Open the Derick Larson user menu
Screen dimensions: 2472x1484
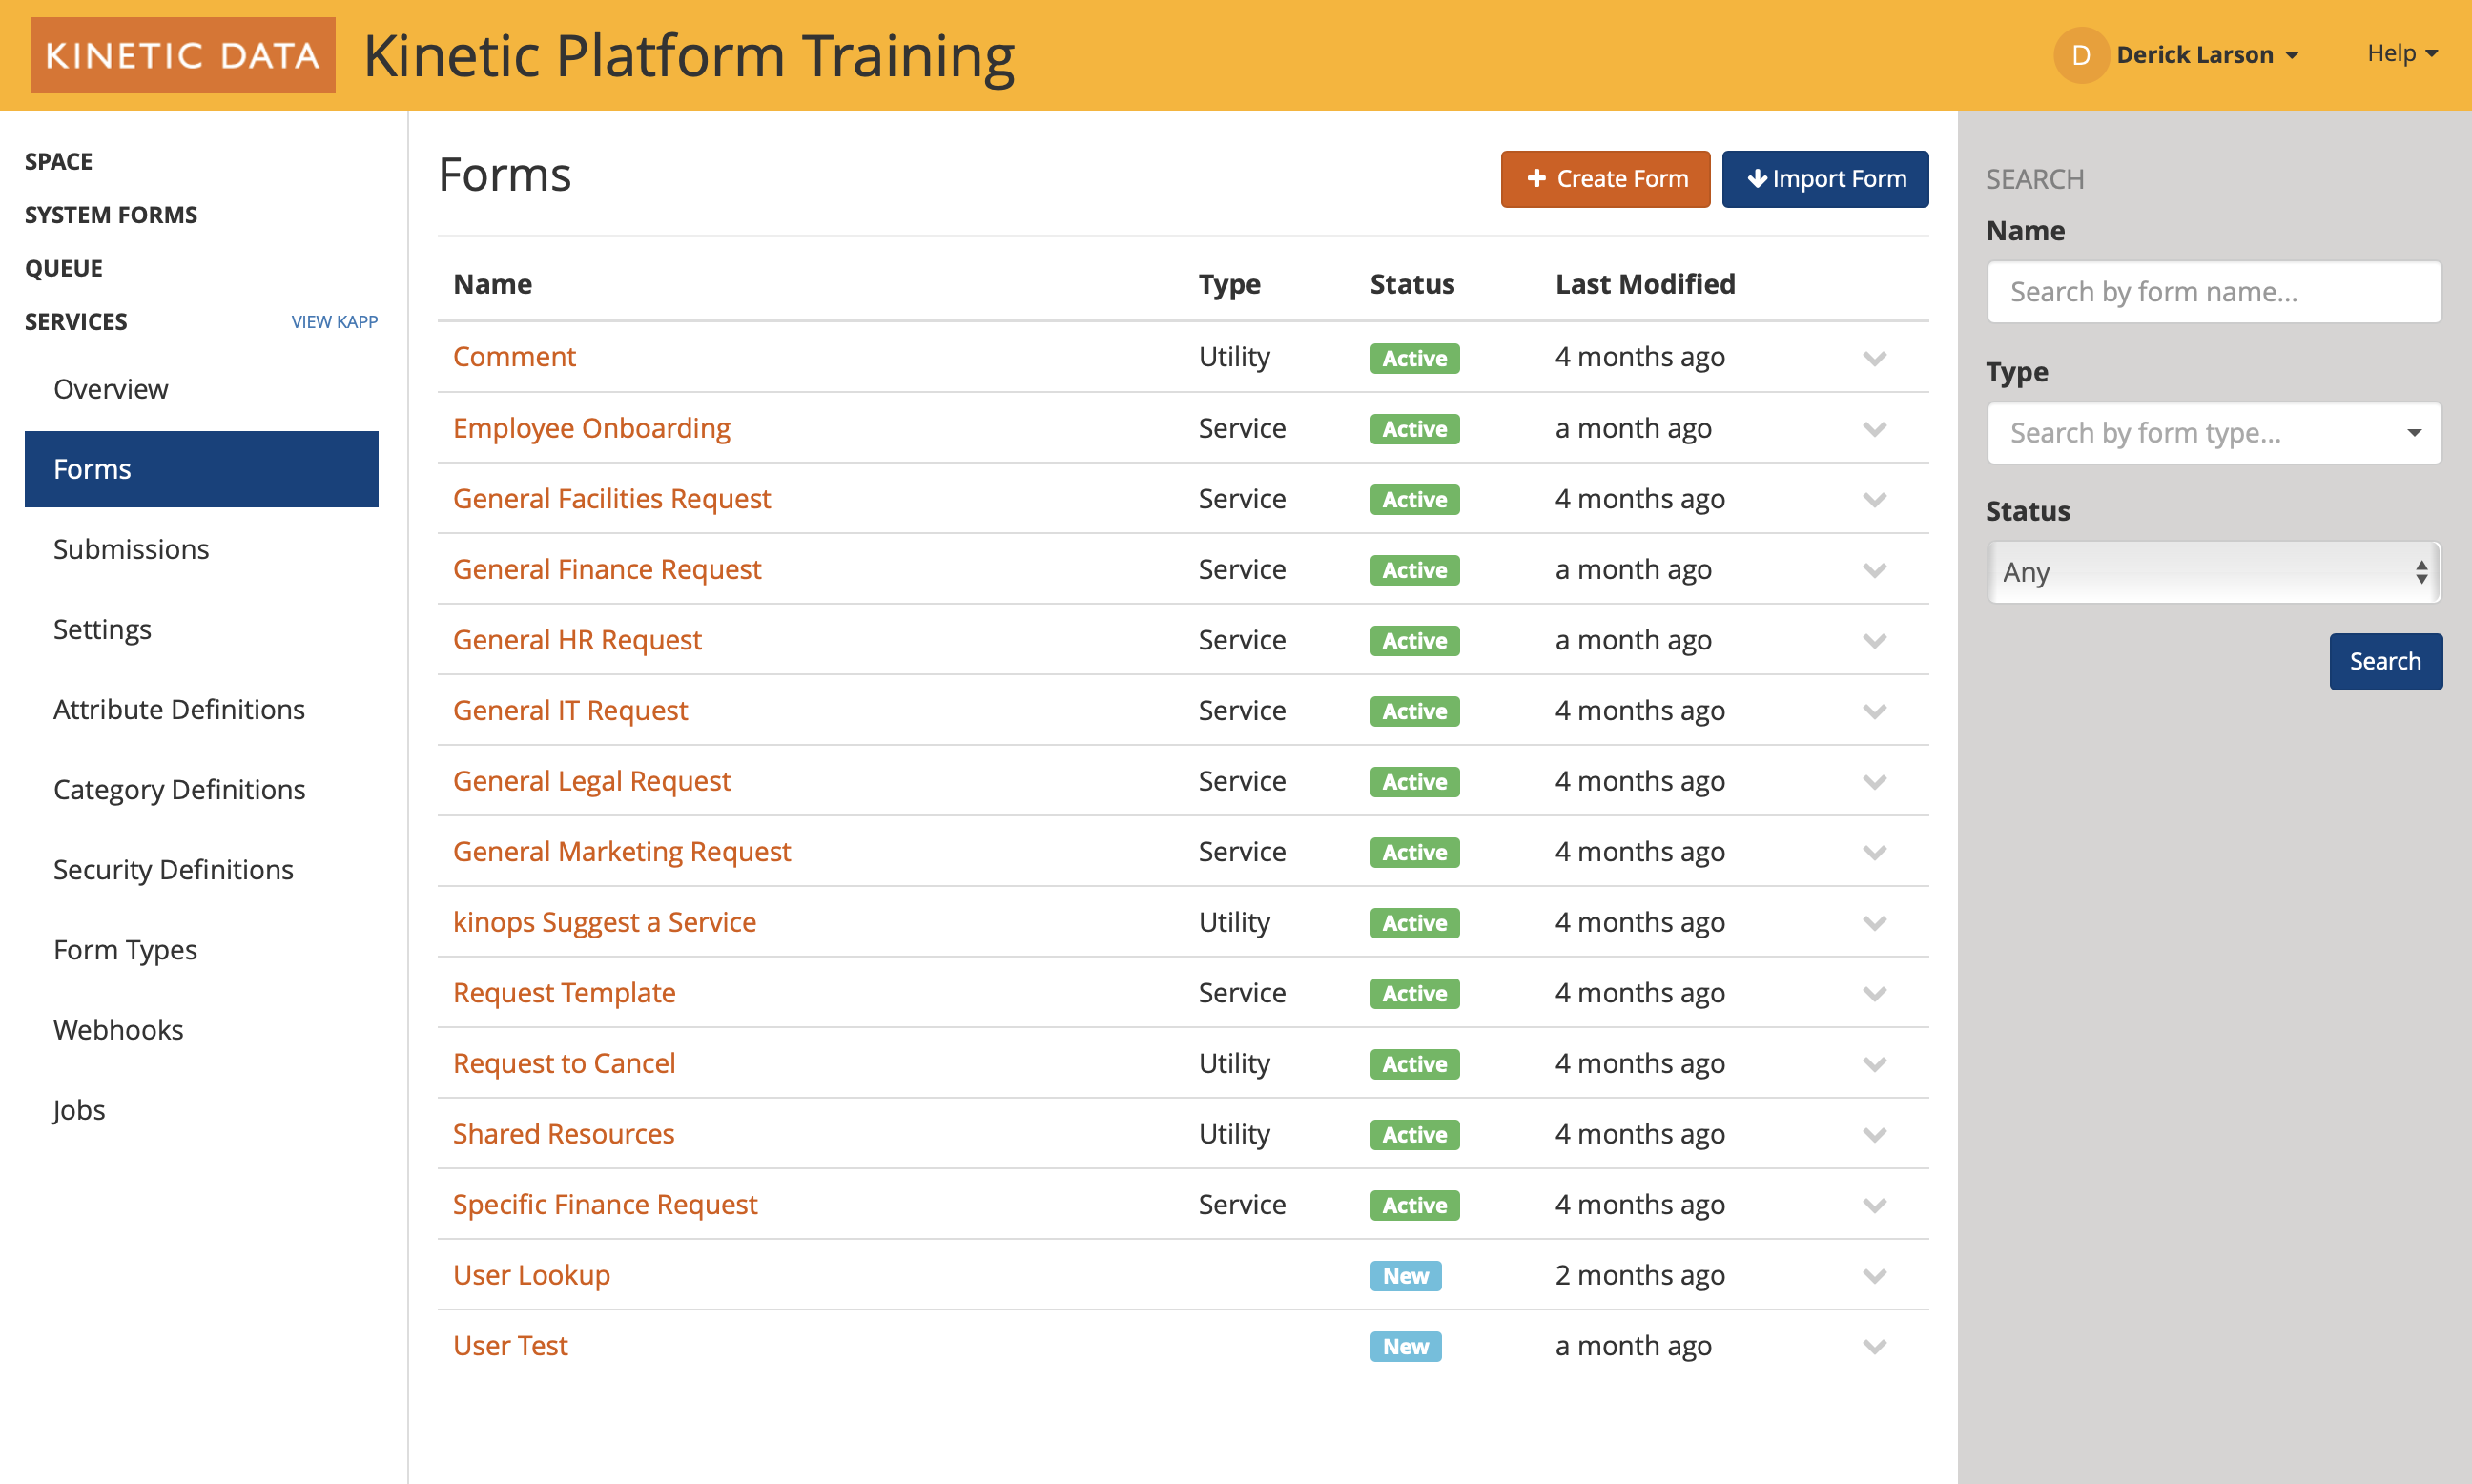click(2206, 55)
